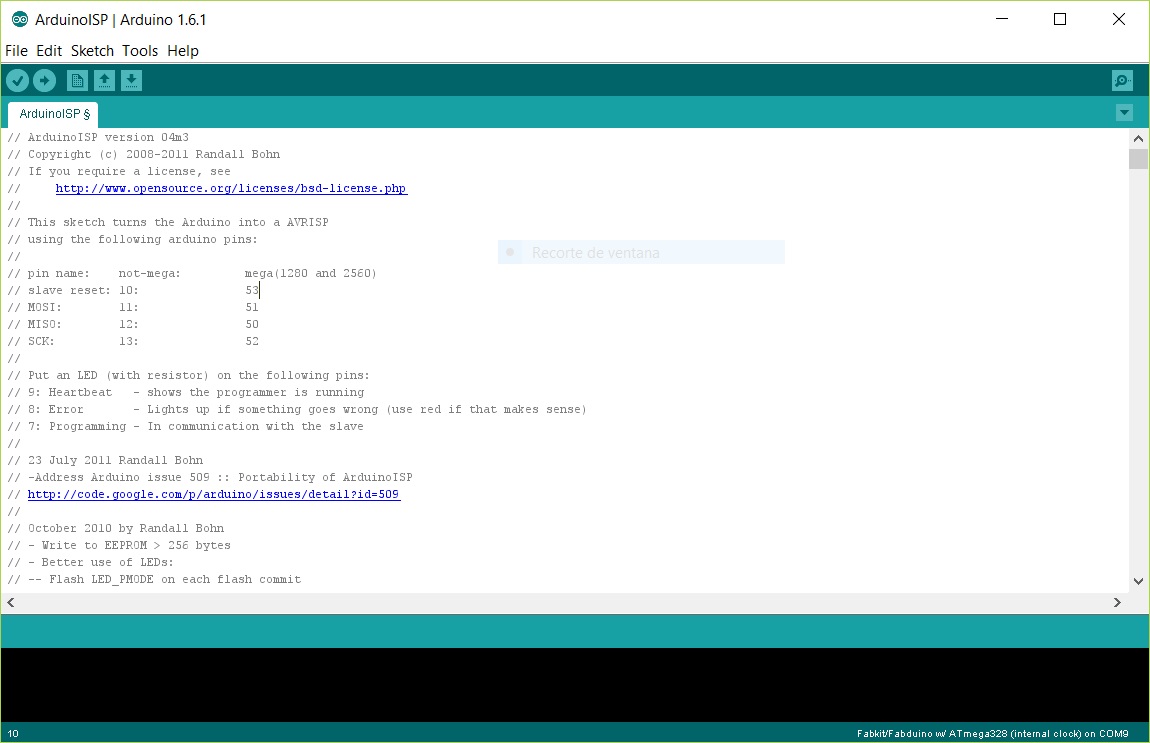Screen dimensions: 1150x743
Task: Open a sketch with the up-arrow icon
Action: click(x=104, y=81)
